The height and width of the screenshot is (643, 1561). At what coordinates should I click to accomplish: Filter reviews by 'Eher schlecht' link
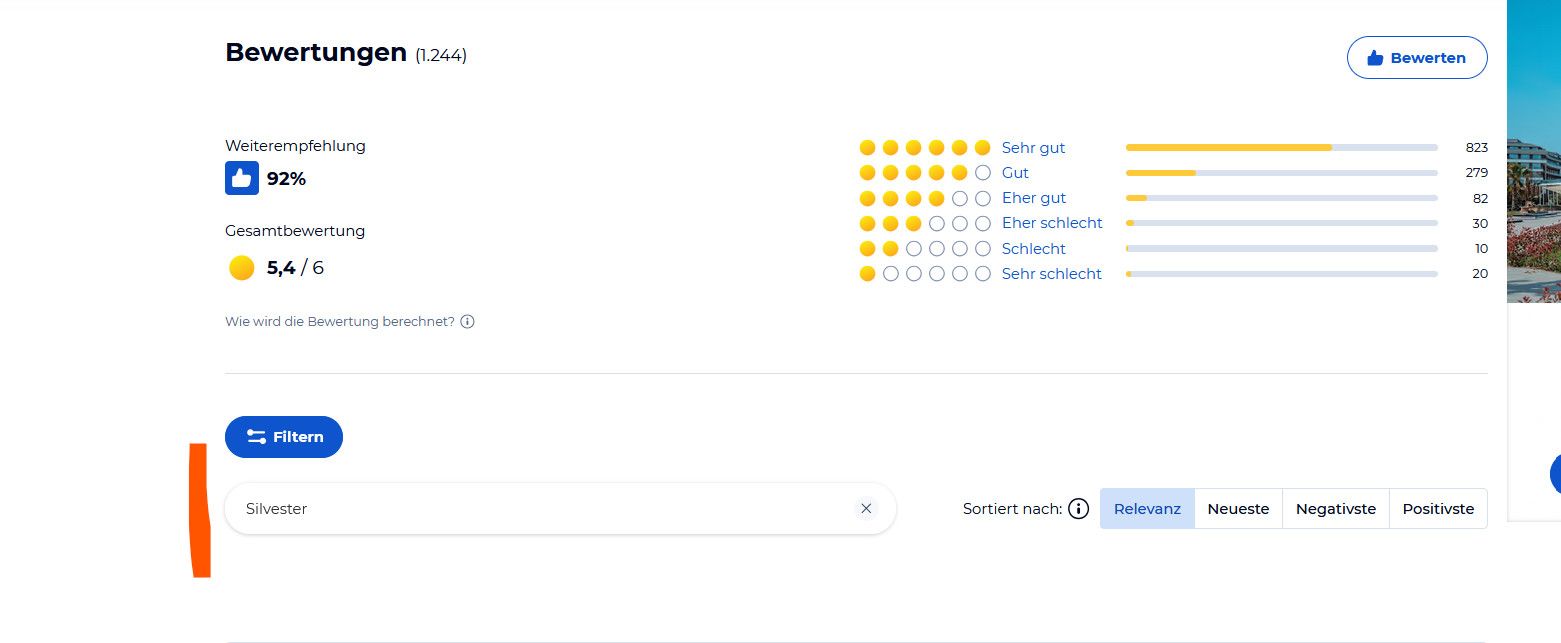pos(1052,223)
